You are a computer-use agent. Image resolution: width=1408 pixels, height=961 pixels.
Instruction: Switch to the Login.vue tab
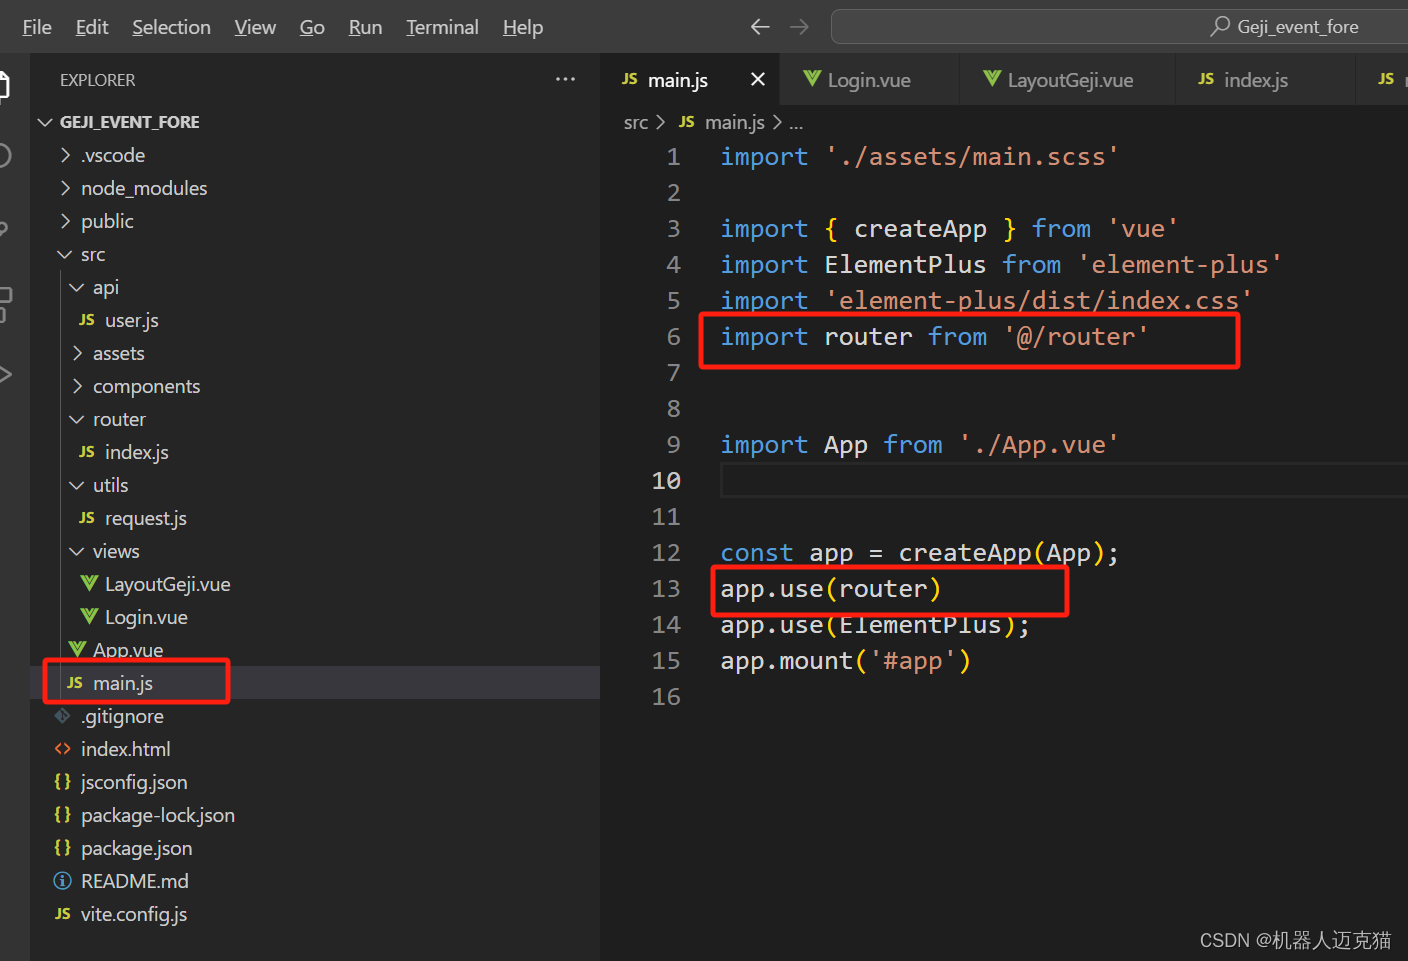[x=868, y=79]
